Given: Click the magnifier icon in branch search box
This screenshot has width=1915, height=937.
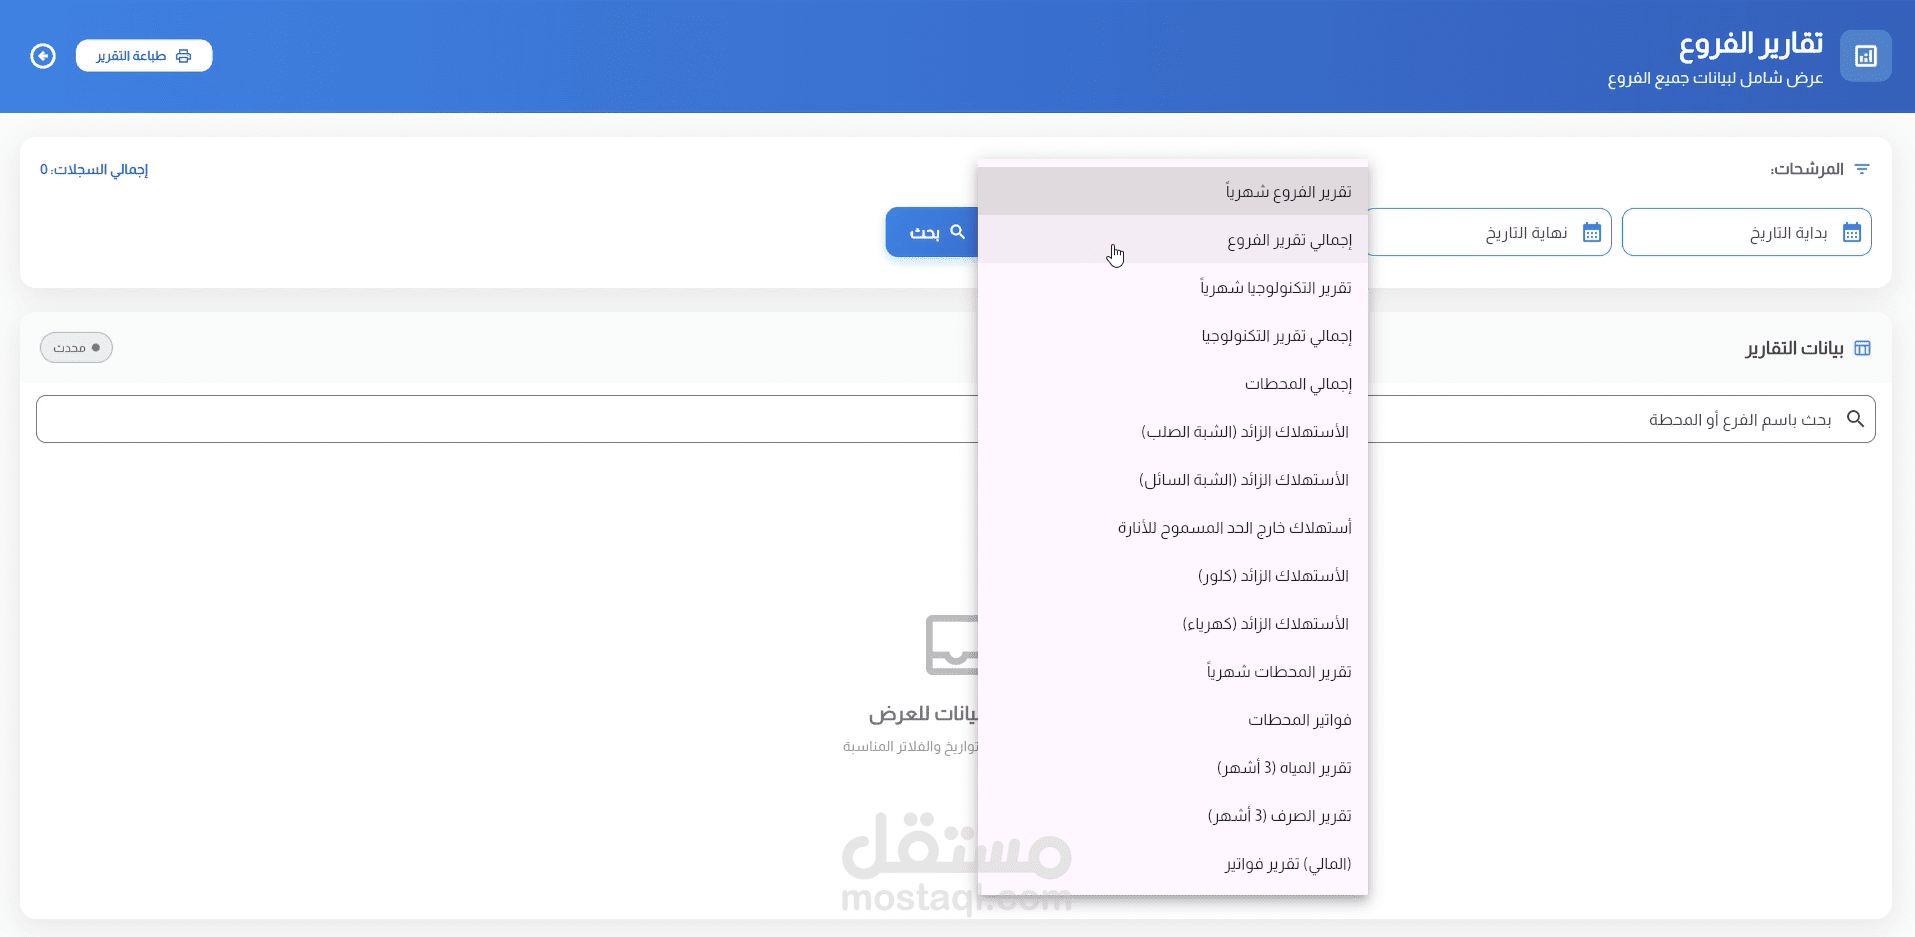Looking at the screenshot, I should pyautogui.click(x=1855, y=419).
